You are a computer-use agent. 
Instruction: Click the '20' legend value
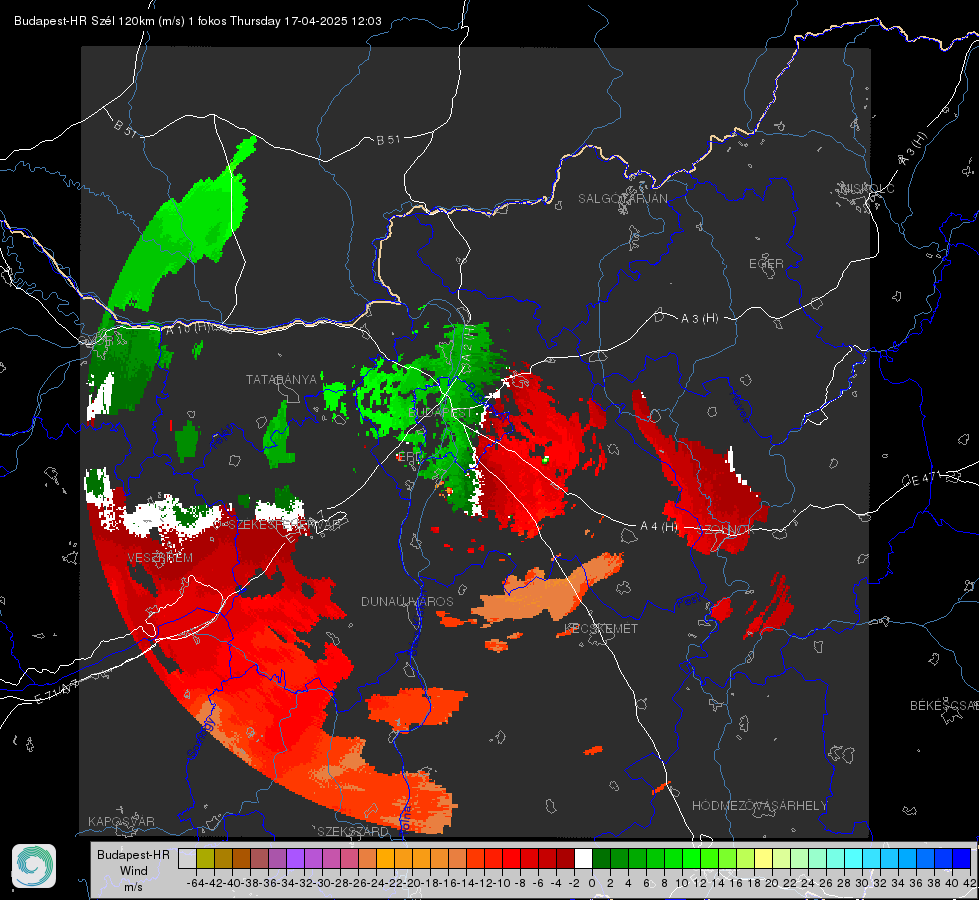772,883
